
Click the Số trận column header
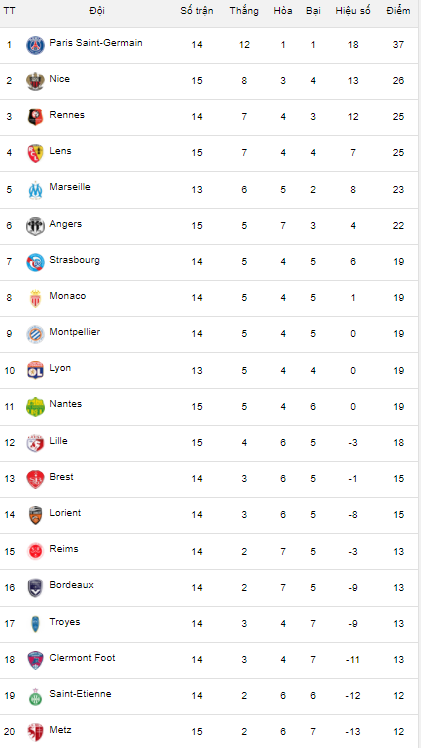(x=197, y=11)
